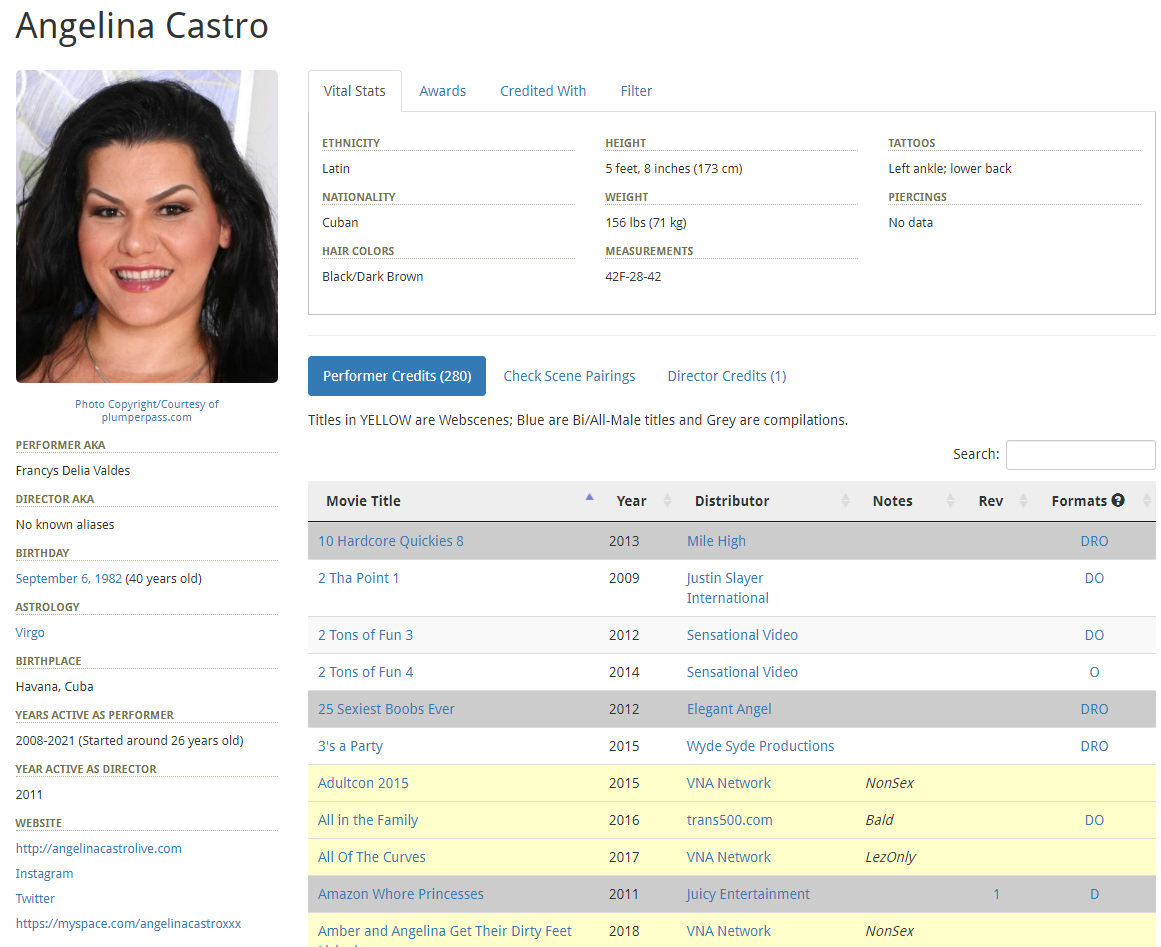The image size is (1161, 947).
Task: Sort the table by Year column
Action: [x=640, y=501]
